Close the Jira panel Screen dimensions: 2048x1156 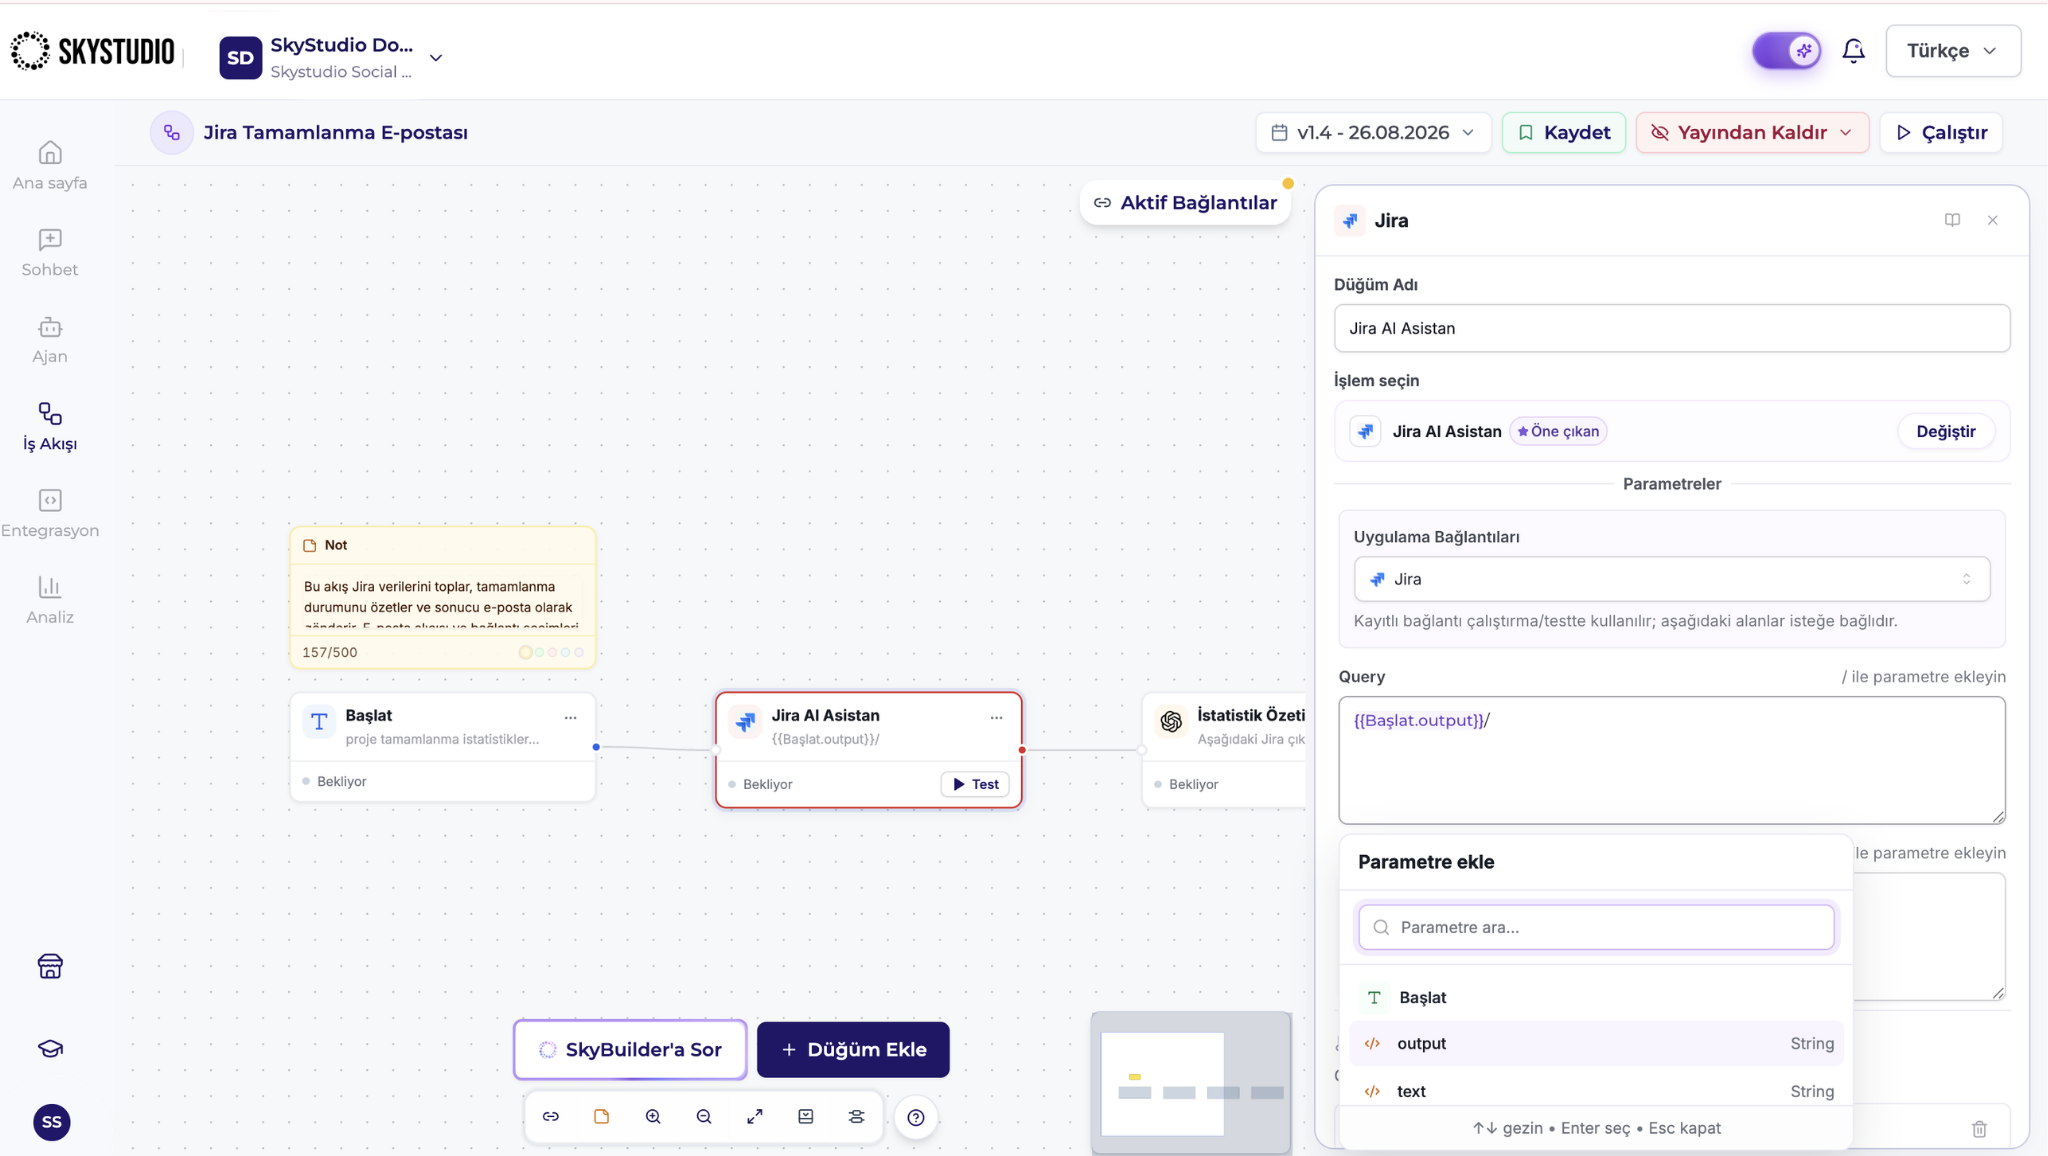point(1993,220)
